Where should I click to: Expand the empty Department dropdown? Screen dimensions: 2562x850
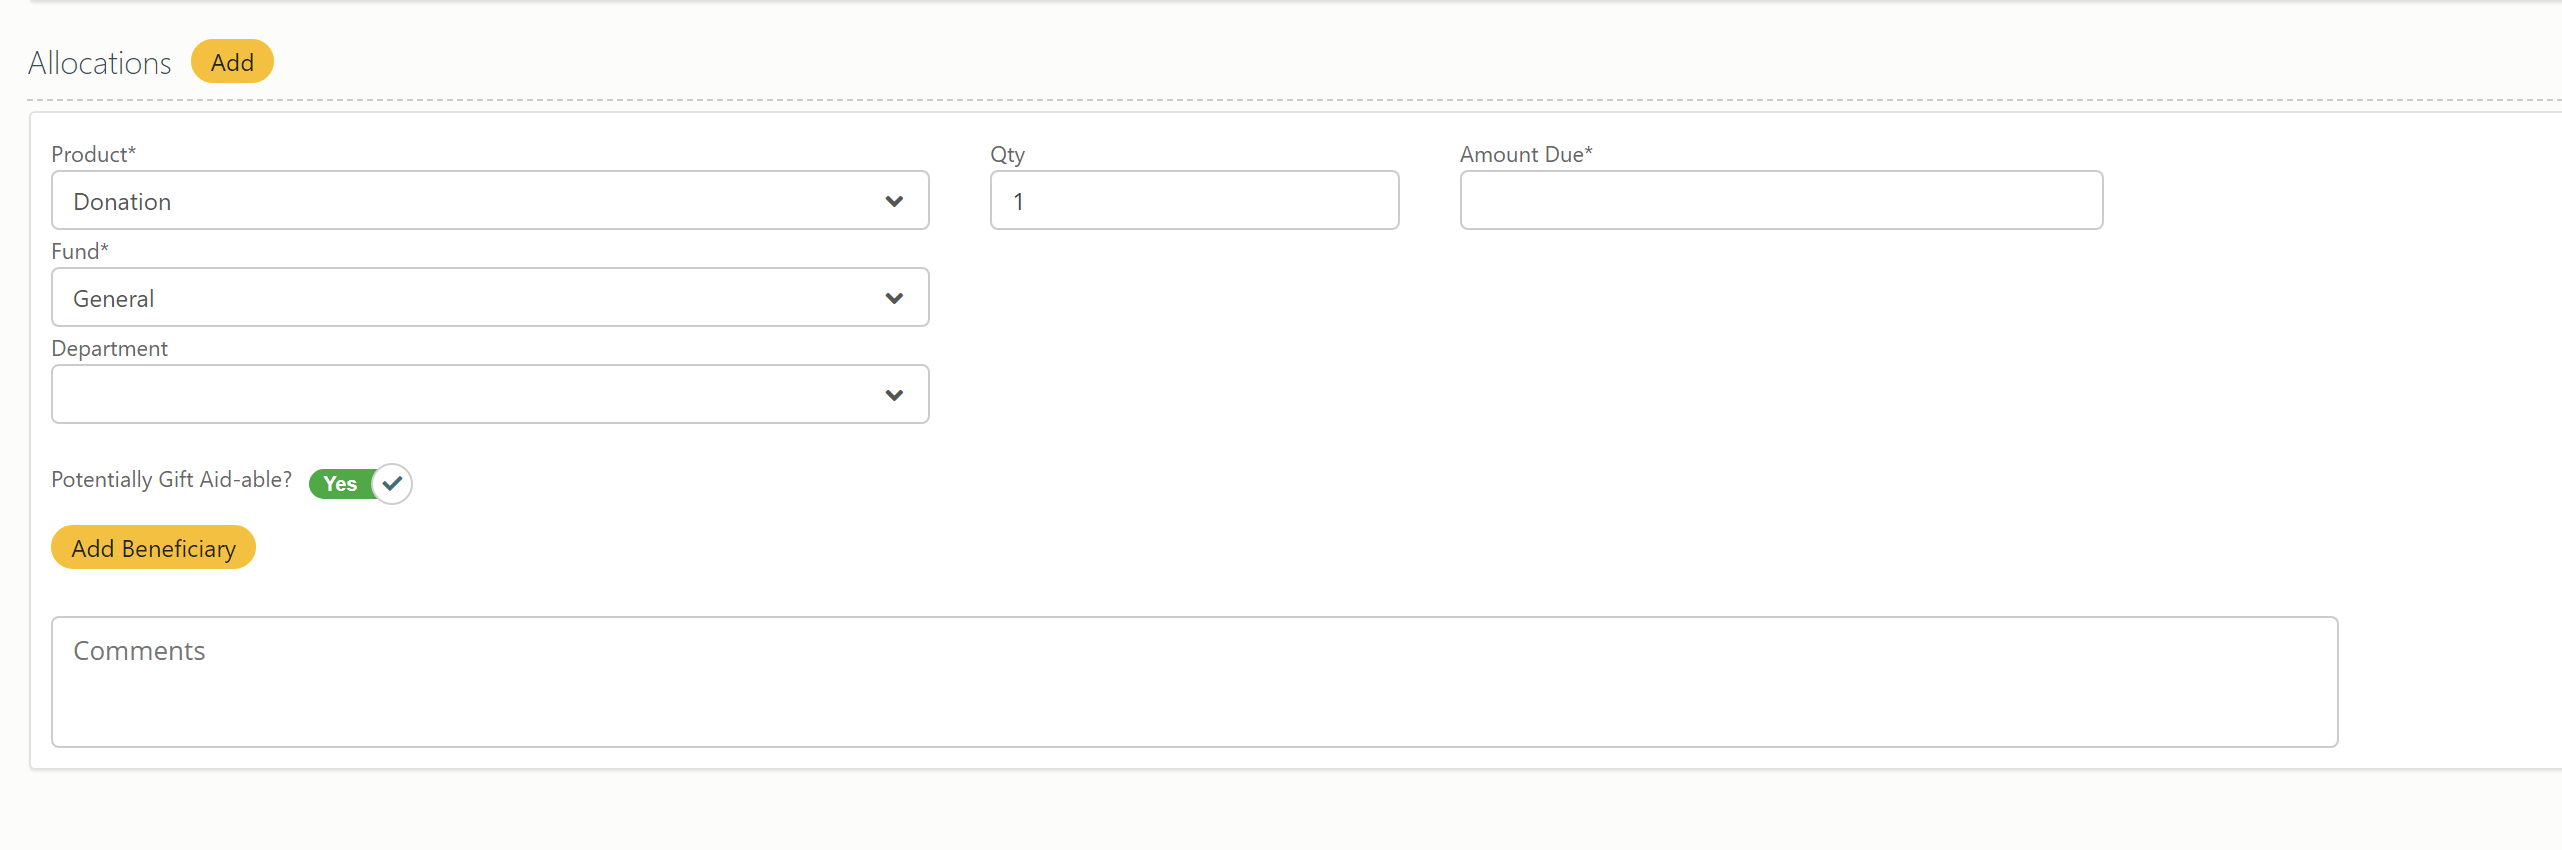(490, 395)
